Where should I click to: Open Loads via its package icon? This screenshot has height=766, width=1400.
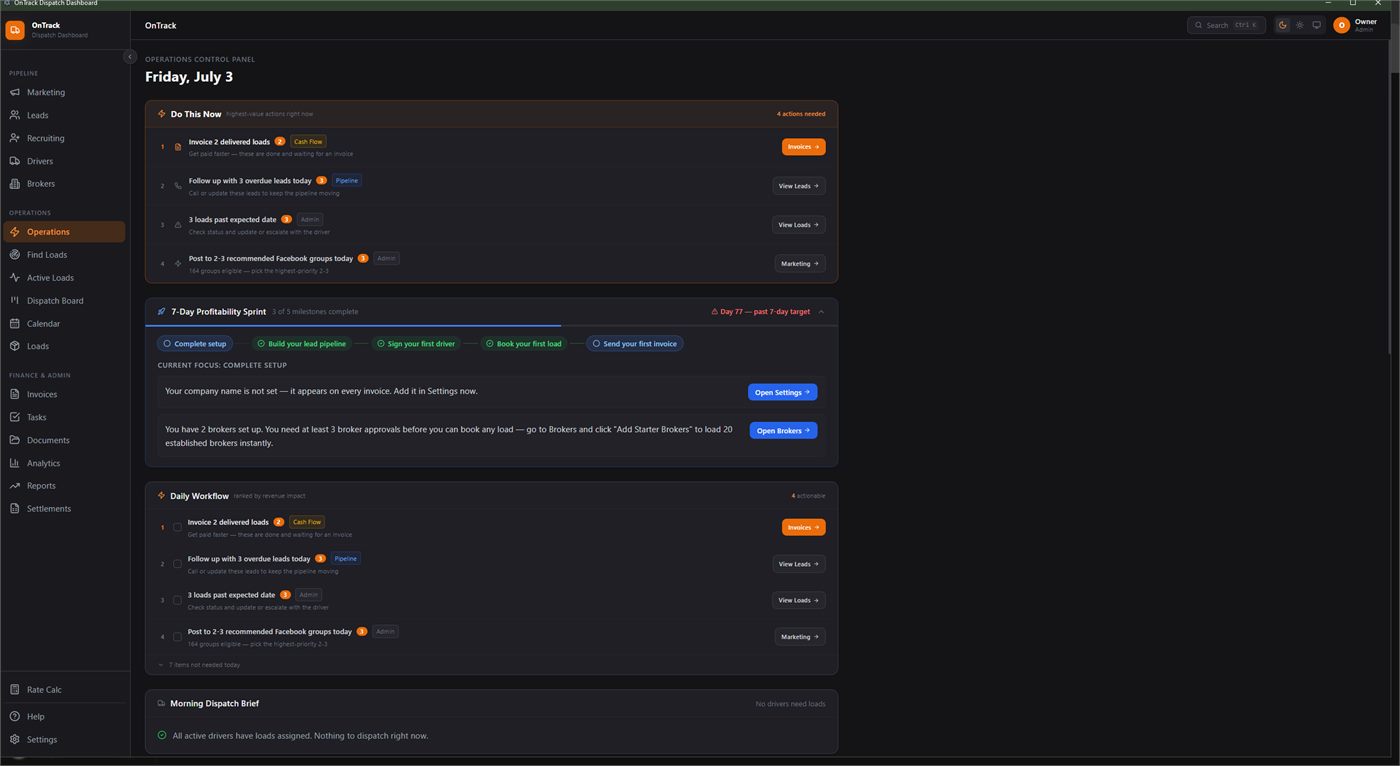pyautogui.click(x=15, y=346)
